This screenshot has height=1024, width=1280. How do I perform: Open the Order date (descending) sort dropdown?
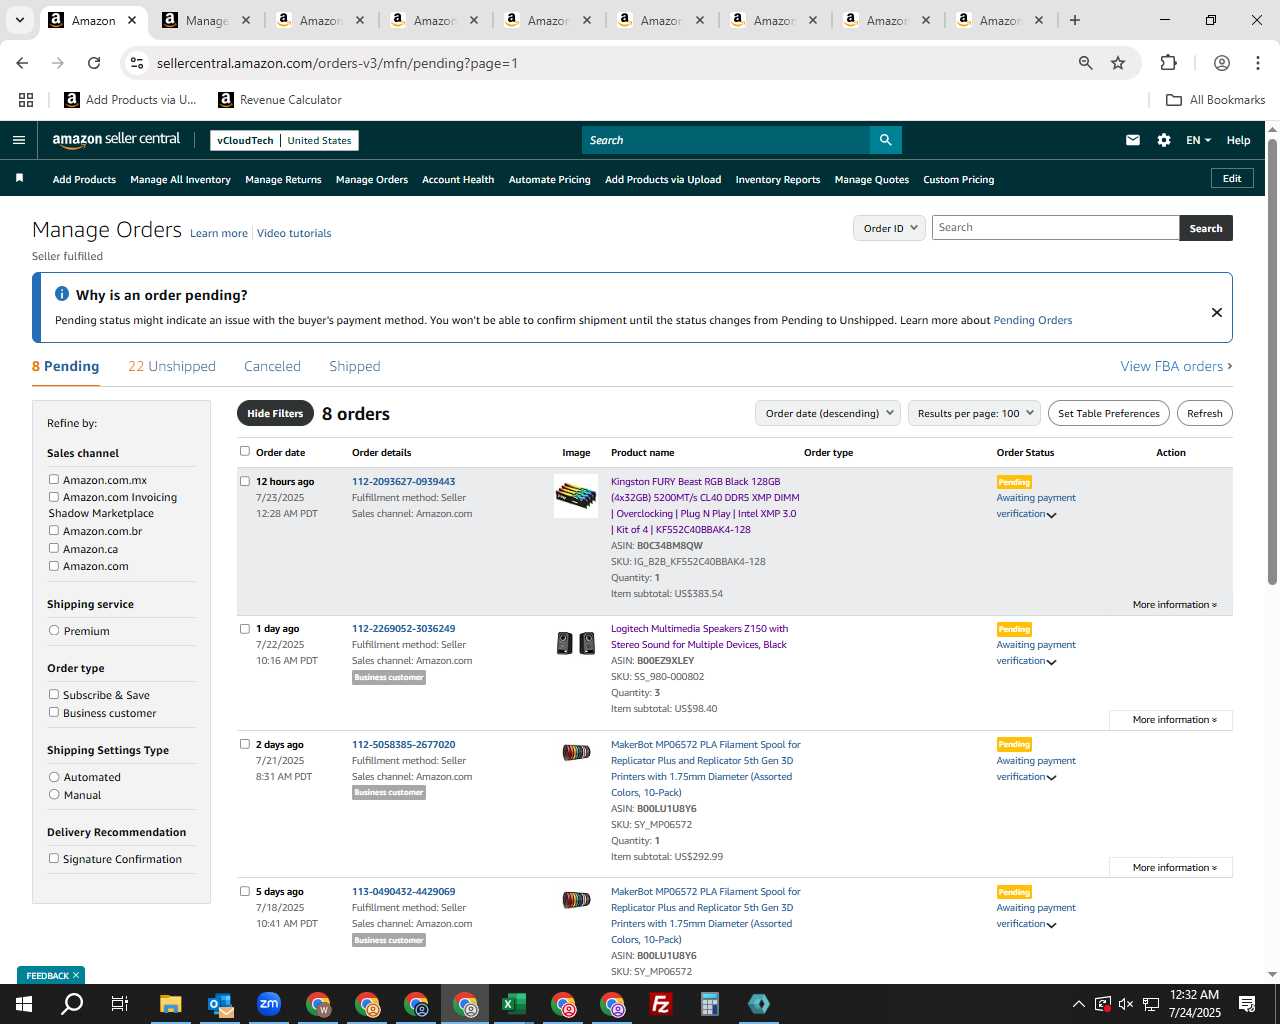[x=828, y=413]
